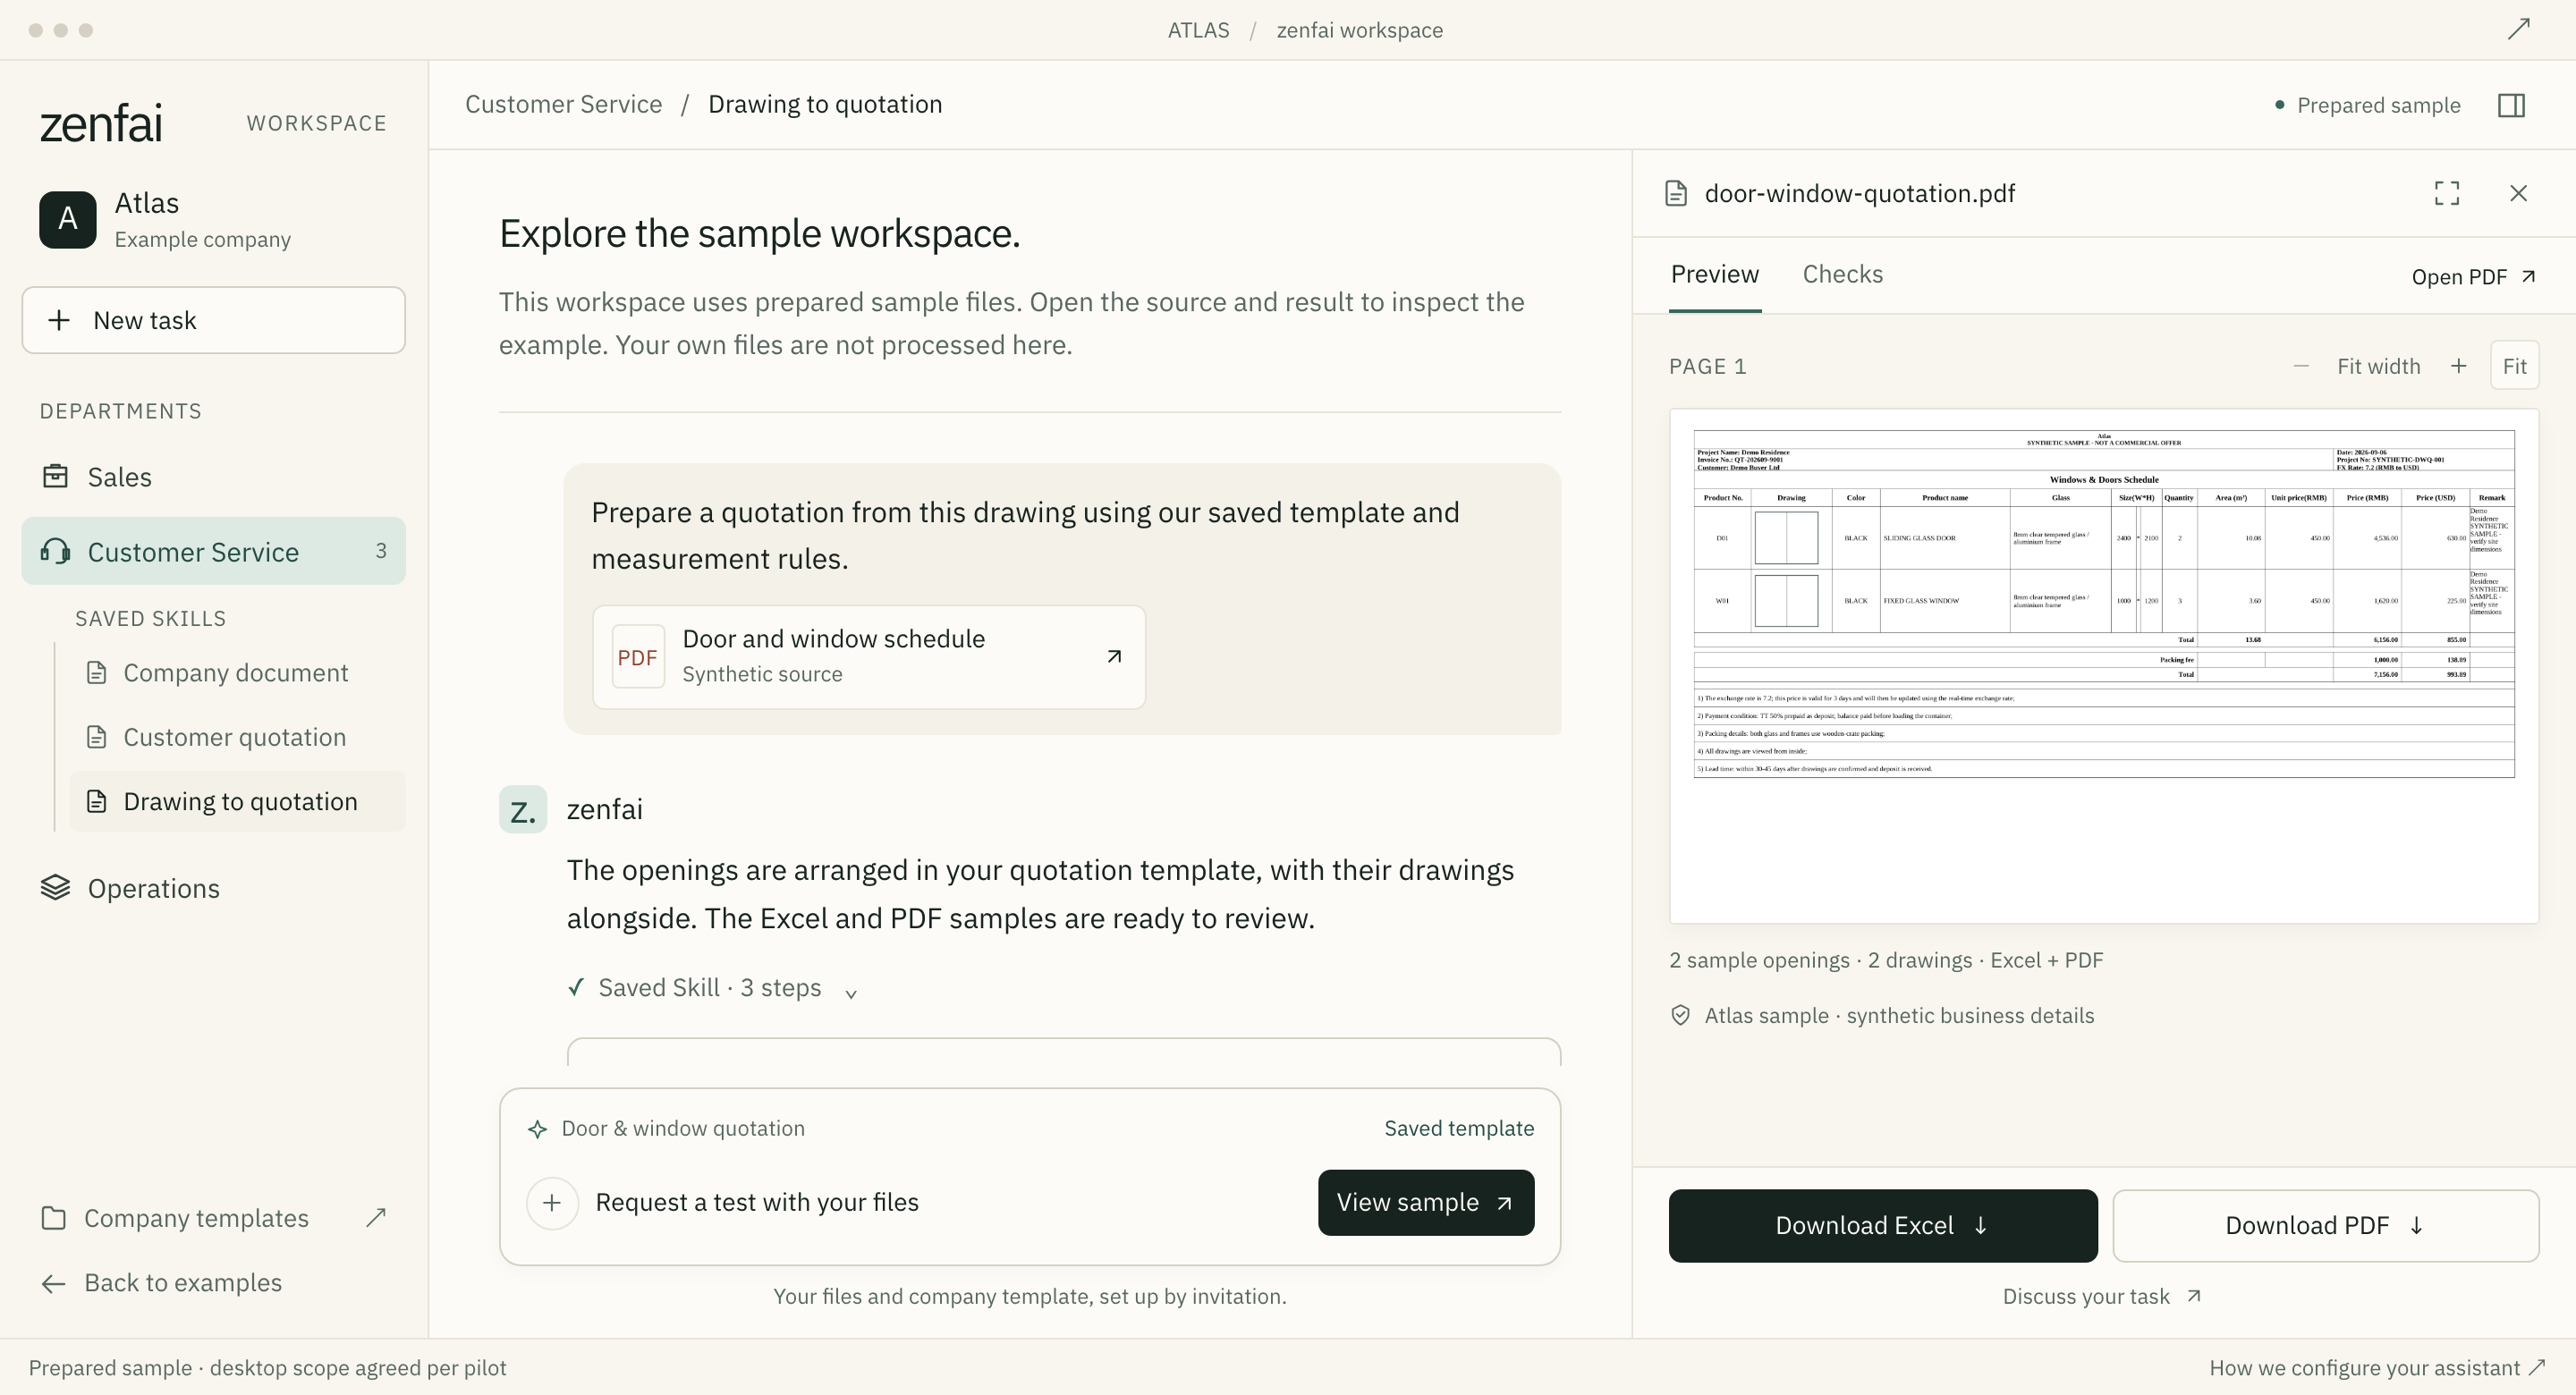2576x1395 pixels.
Task: Select Drawing to quotation saved skill
Action: click(x=237, y=801)
